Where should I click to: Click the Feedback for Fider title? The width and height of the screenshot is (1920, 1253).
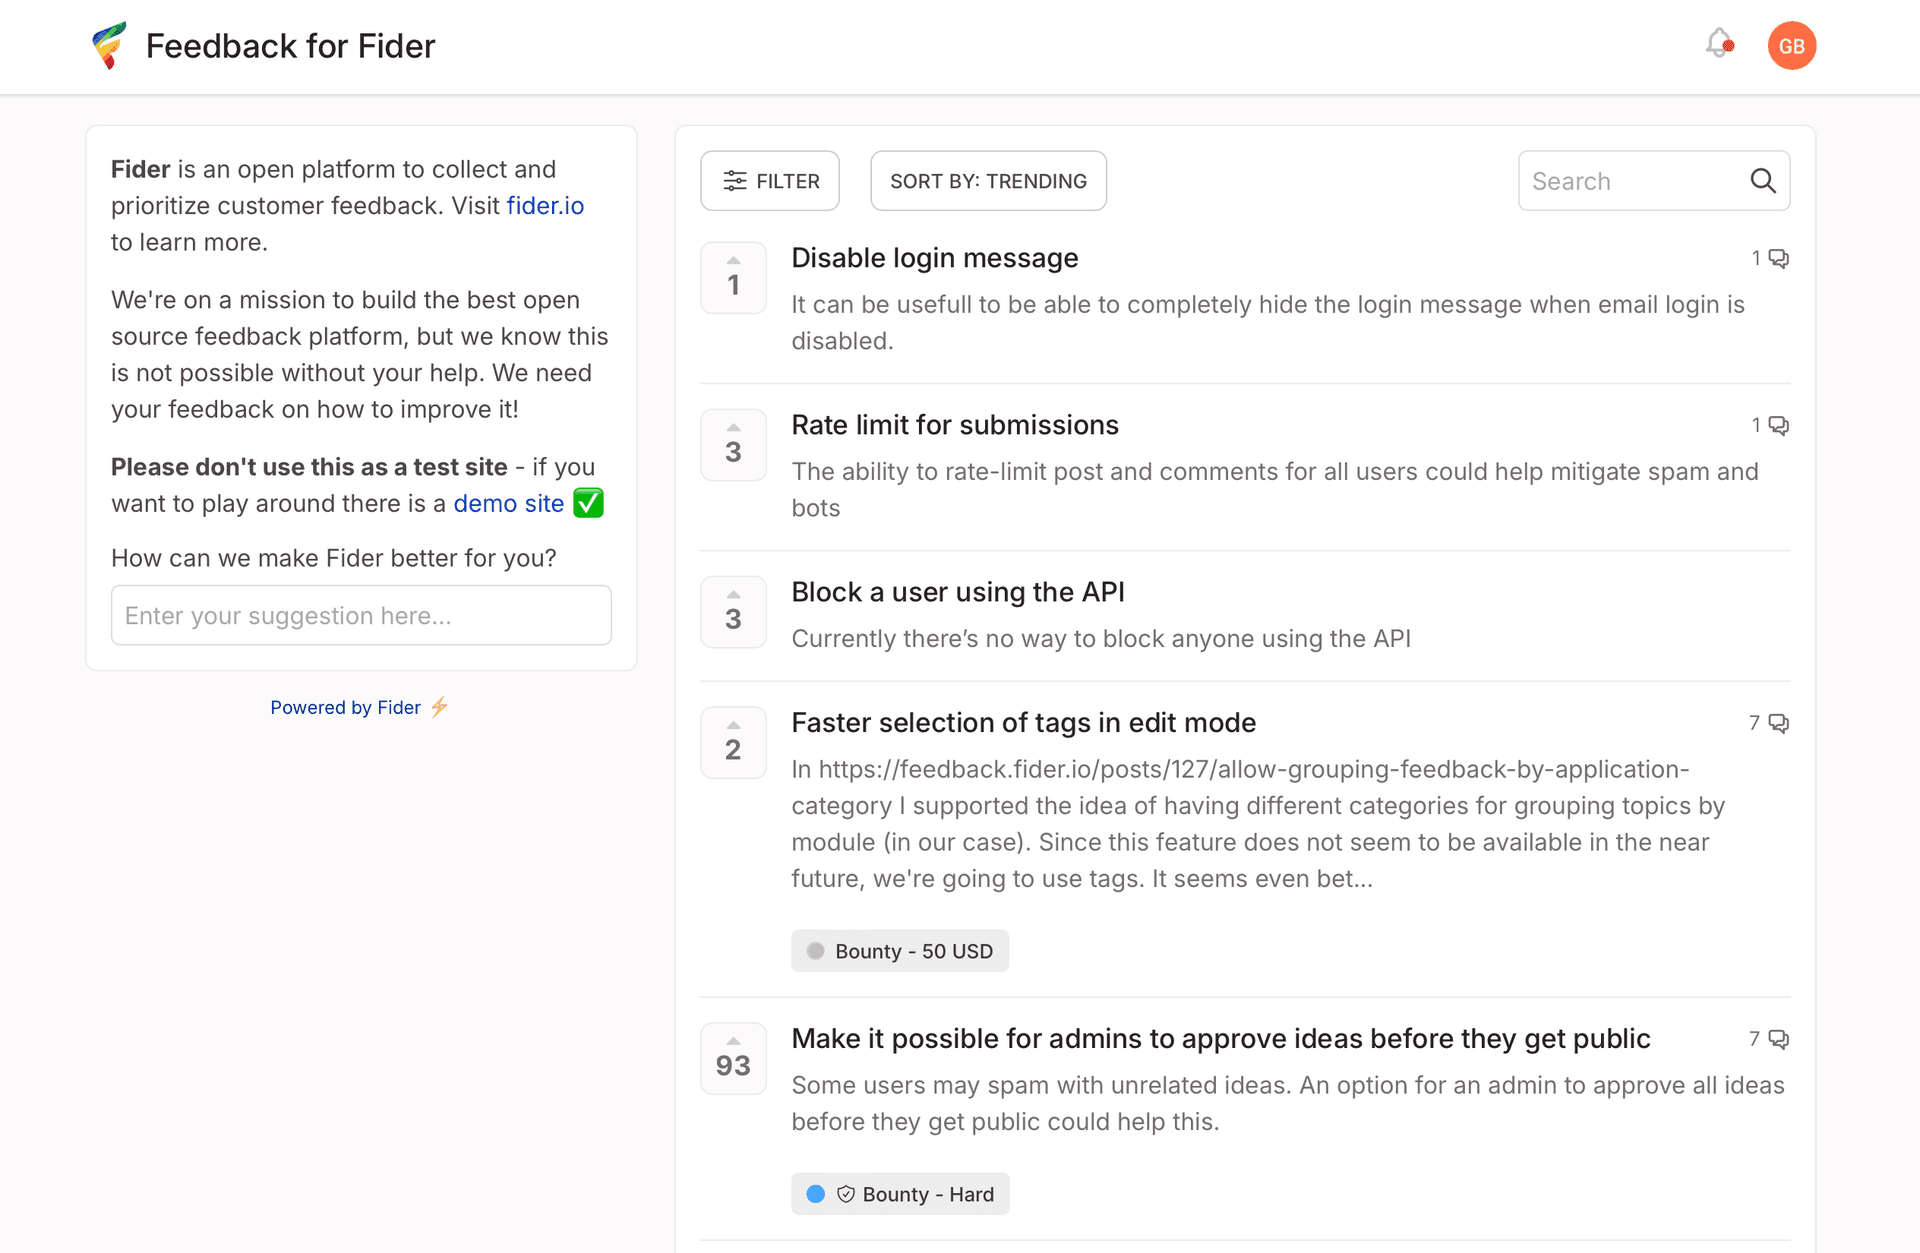[290, 46]
